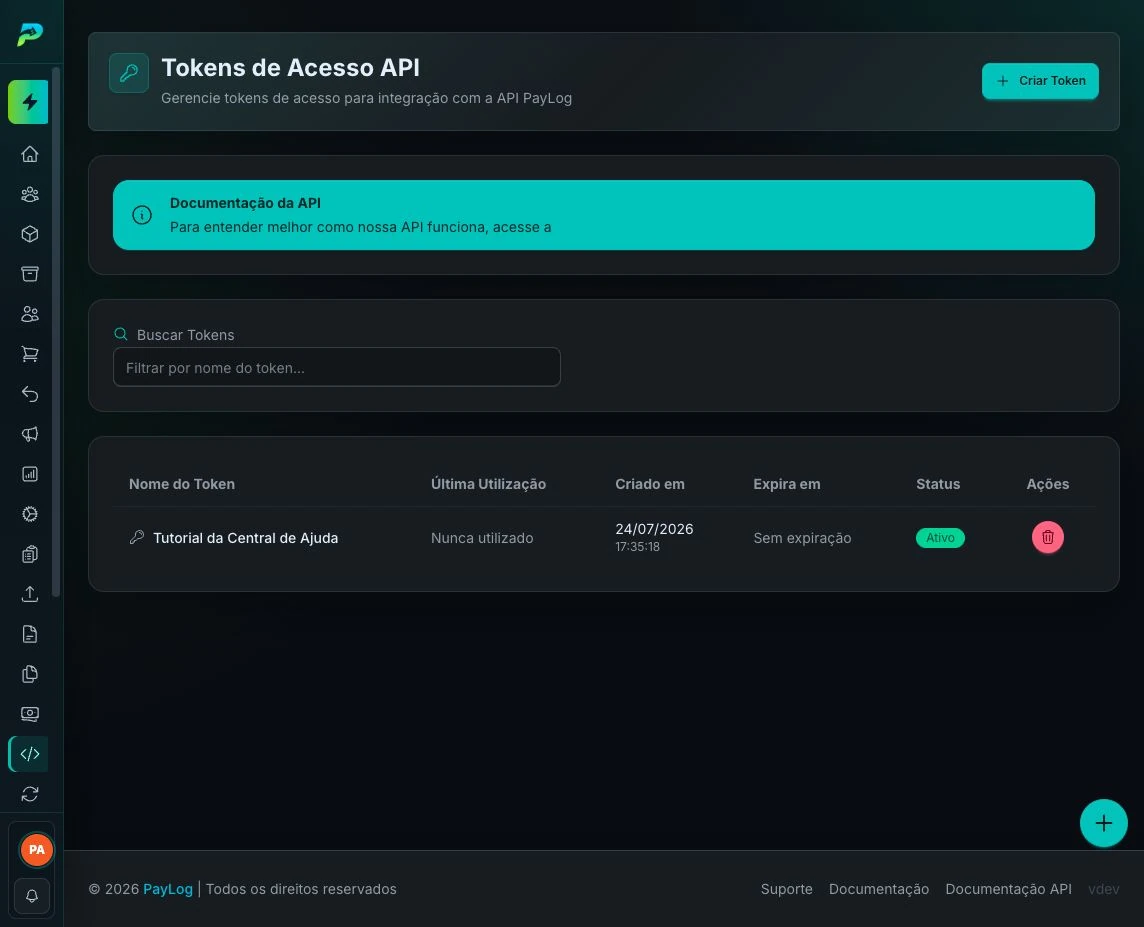
Task: Select the code brackets API sidebar icon
Action: 29,754
